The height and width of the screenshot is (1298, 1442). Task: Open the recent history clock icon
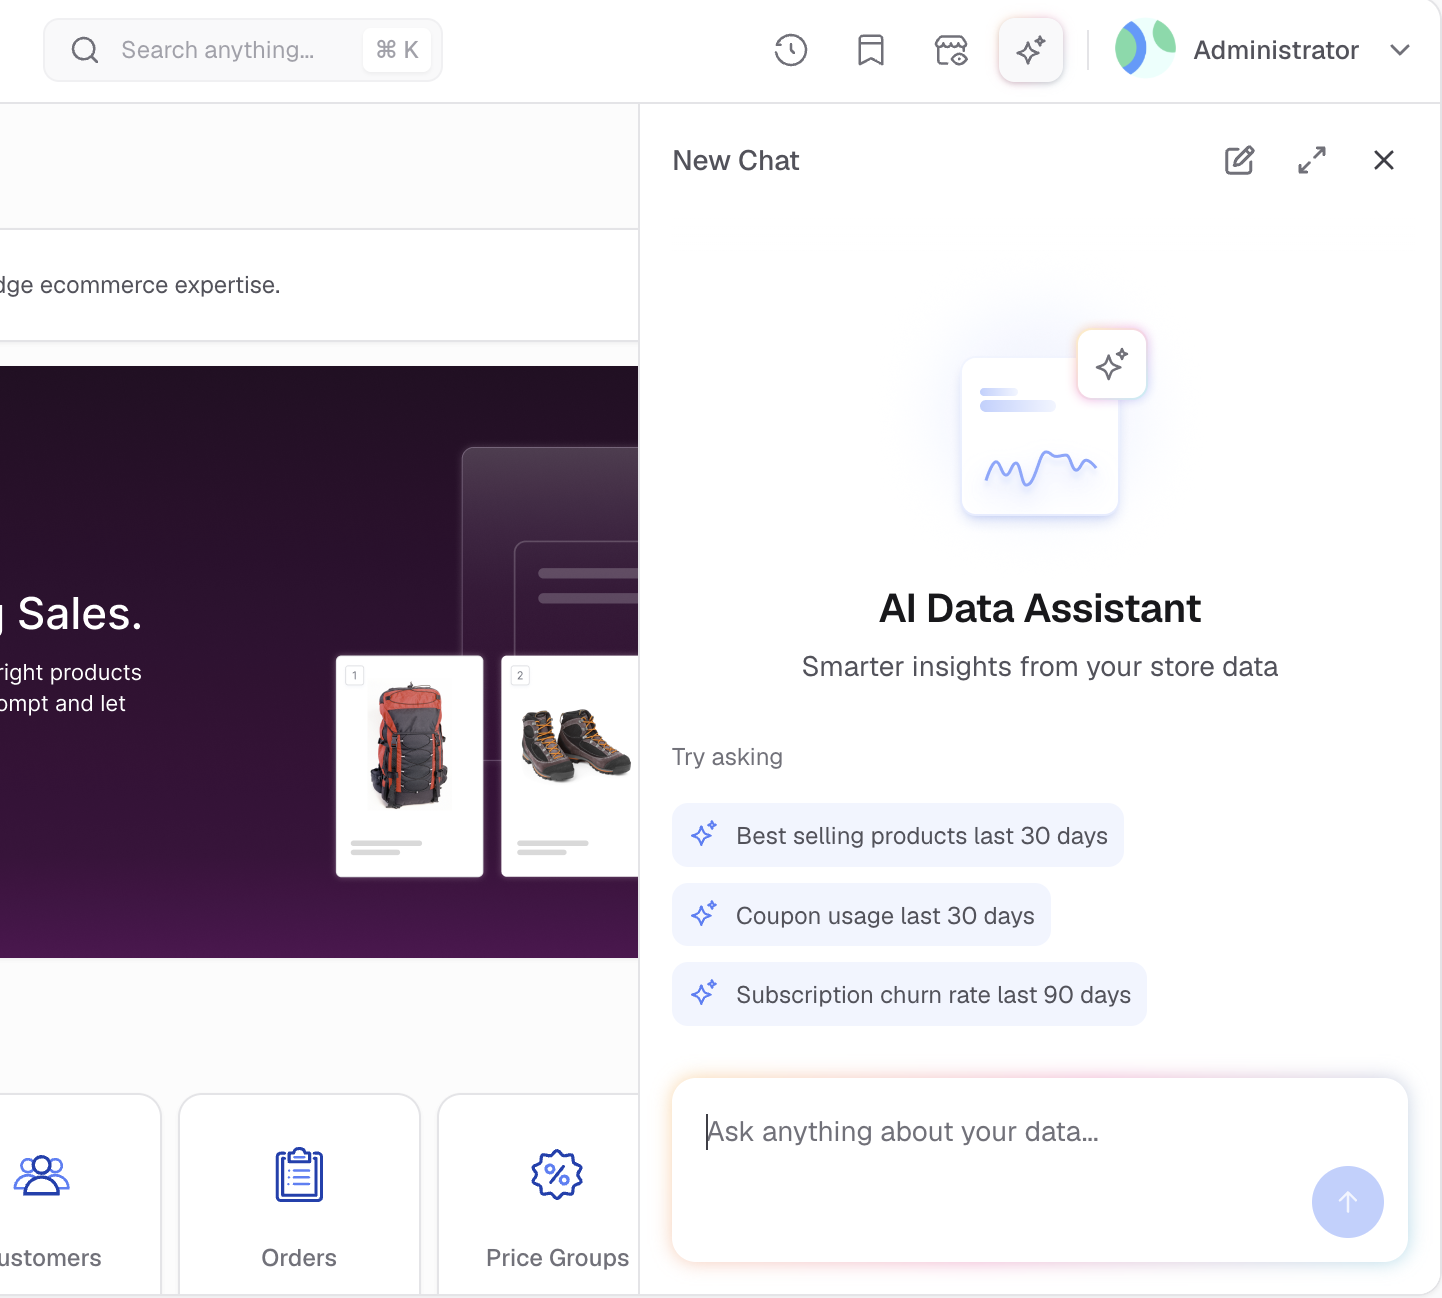coord(791,50)
